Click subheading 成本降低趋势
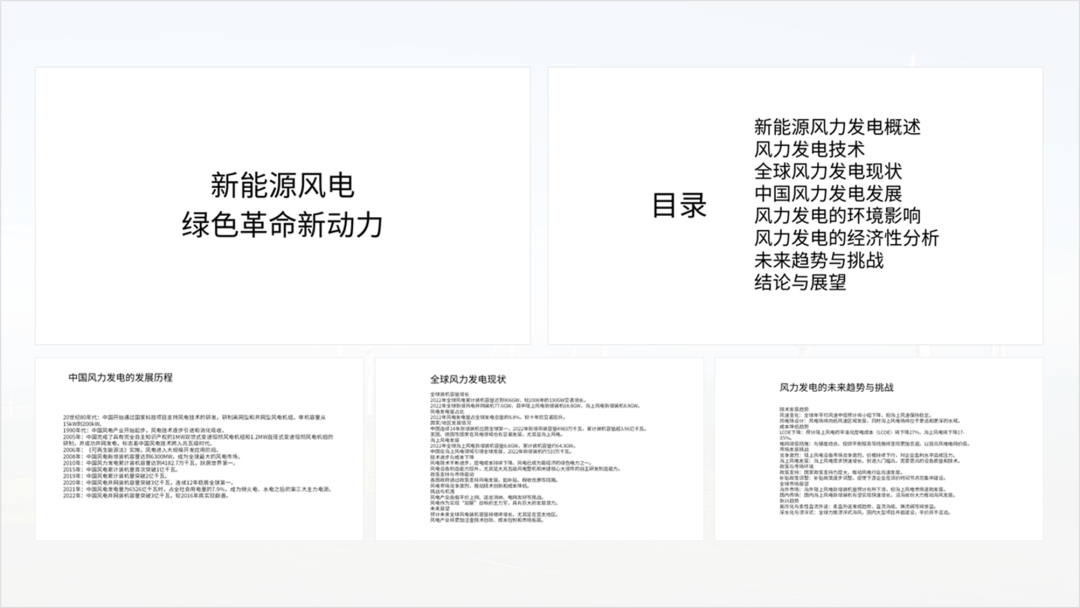Screen dimensions: 1080x608 point(794,426)
